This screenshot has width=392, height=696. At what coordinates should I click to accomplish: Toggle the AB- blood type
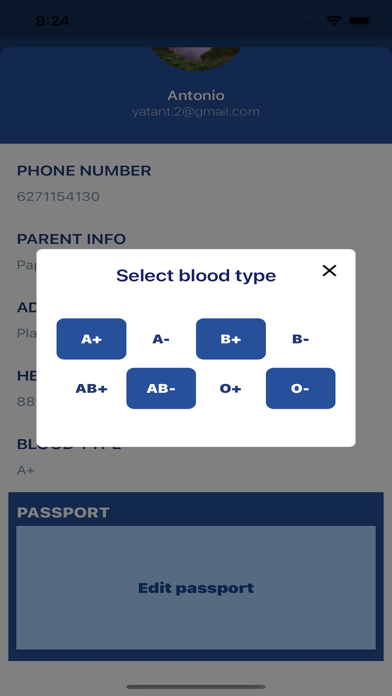pyautogui.click(x=161, y=388)
